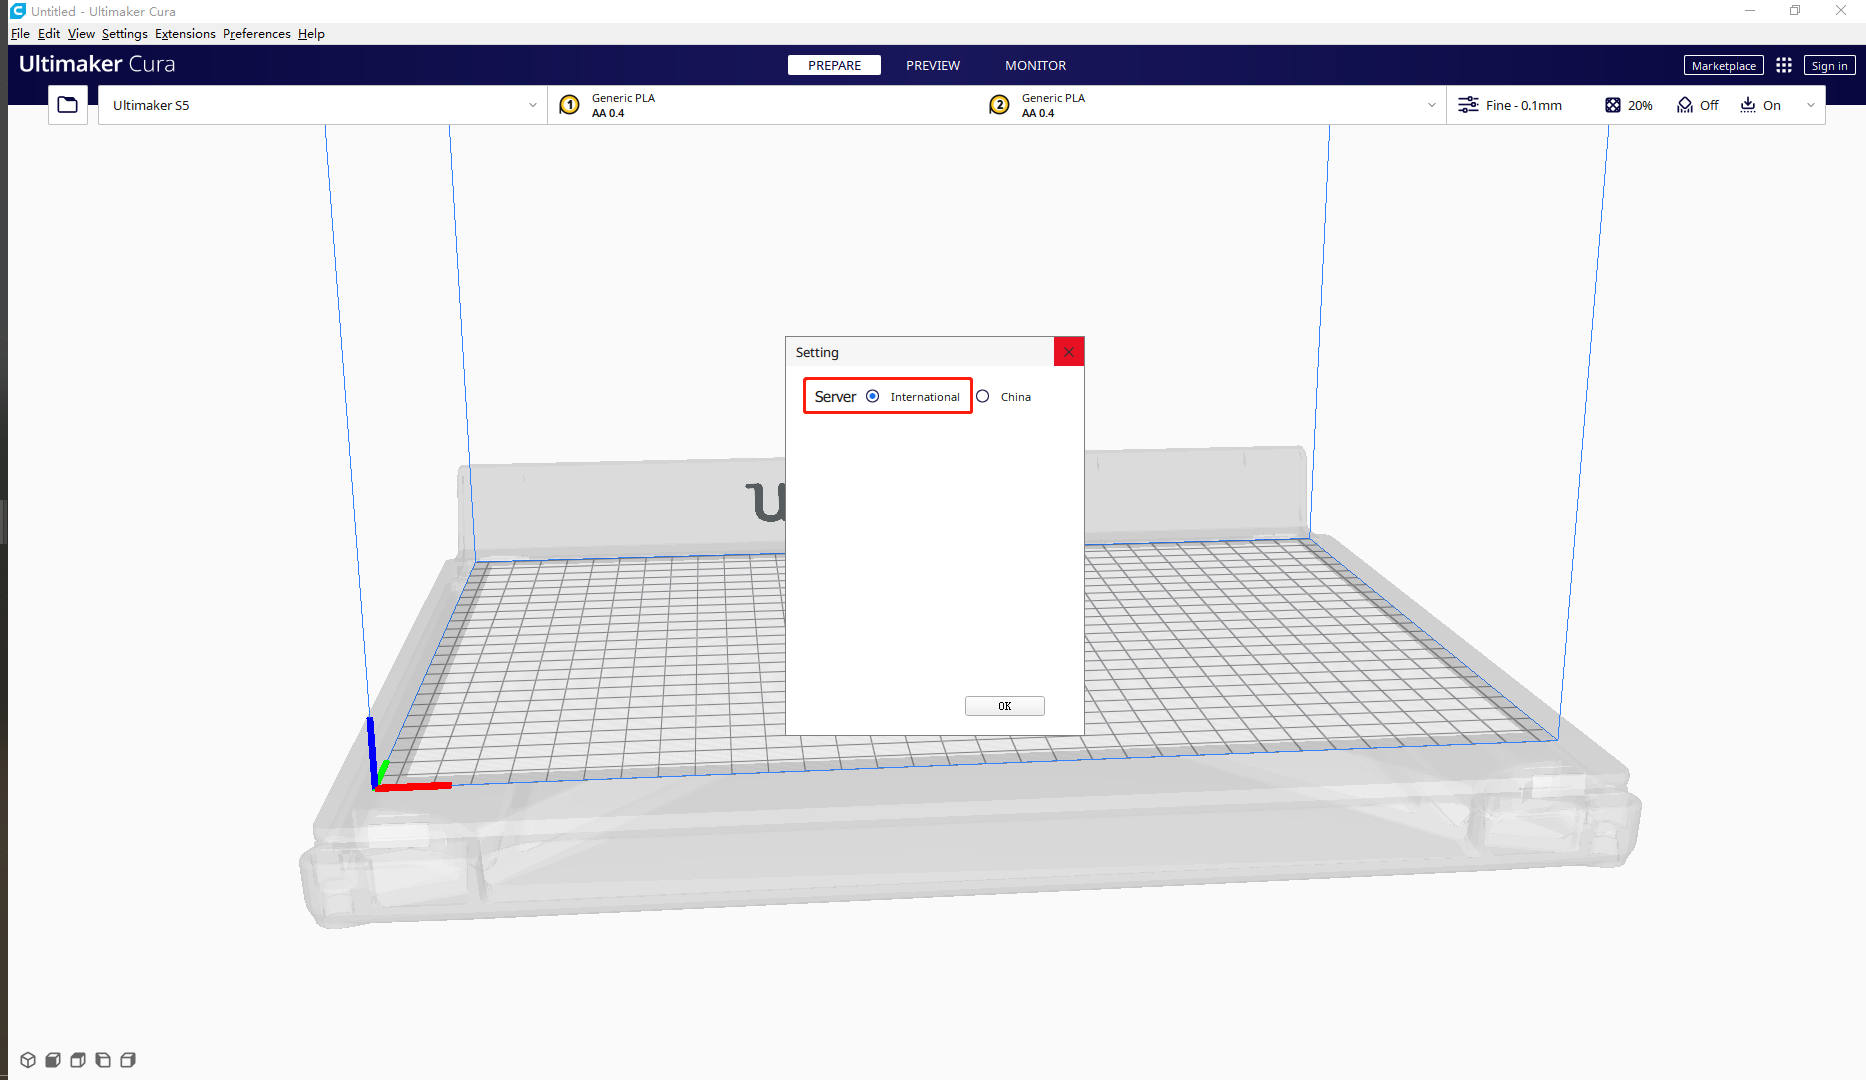The image size is (1866, 1080).
Task: Open the File menu
Action: click(x=20, y=34)
